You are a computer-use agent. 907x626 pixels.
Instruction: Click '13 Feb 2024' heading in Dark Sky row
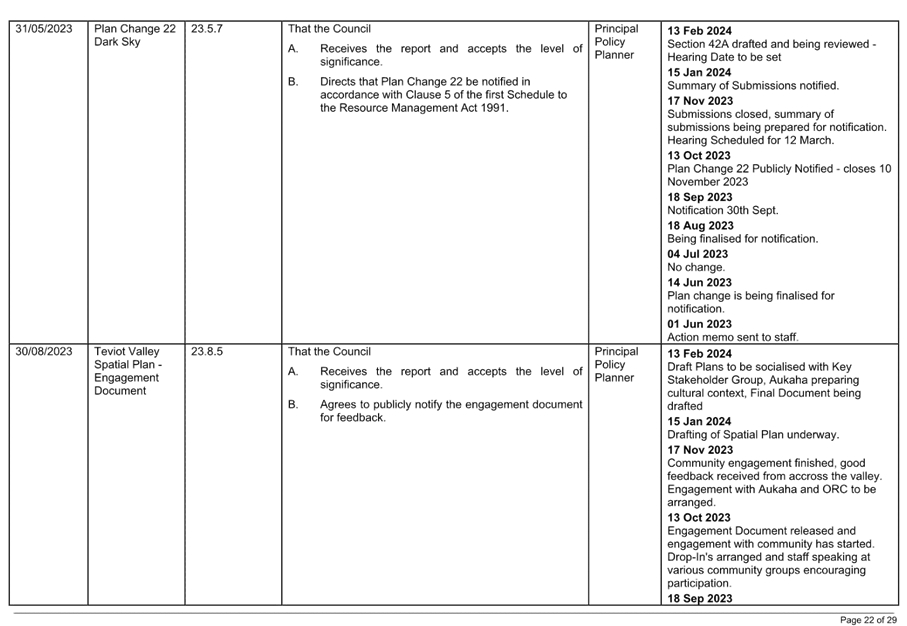(699, 31)
